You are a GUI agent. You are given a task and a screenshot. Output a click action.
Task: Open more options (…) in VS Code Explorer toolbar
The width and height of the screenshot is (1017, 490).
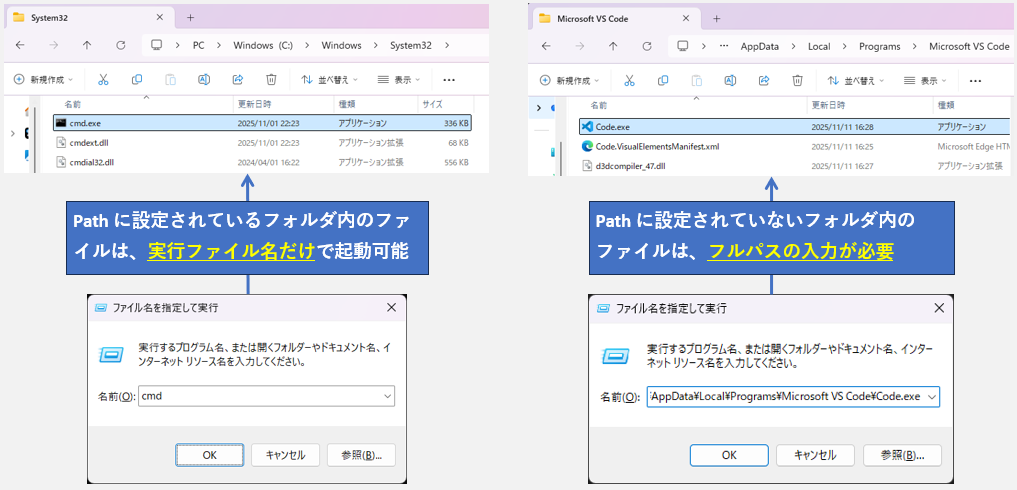pos(975,81)
